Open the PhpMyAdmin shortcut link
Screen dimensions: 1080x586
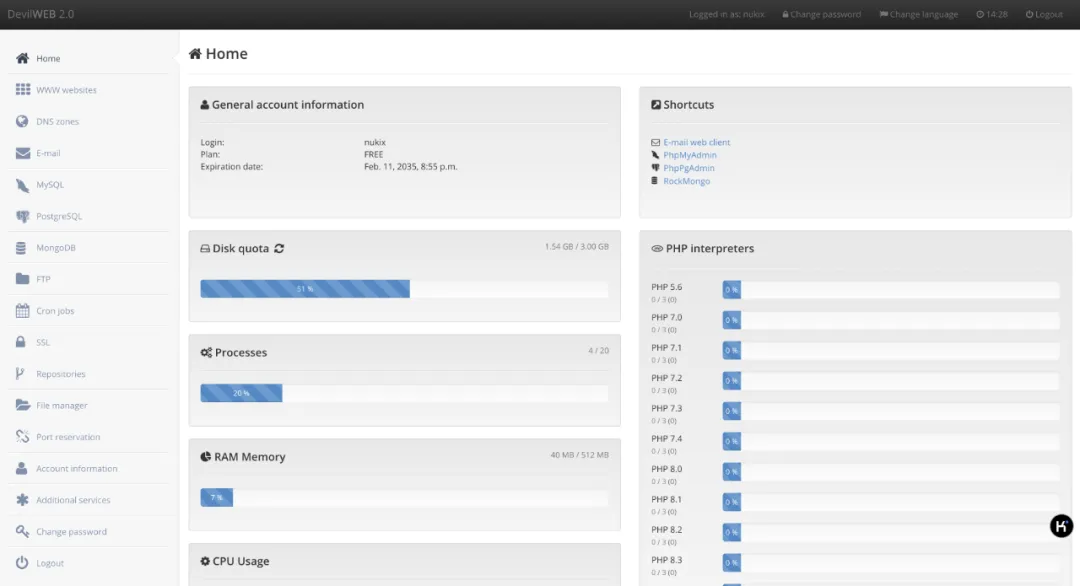689,155
